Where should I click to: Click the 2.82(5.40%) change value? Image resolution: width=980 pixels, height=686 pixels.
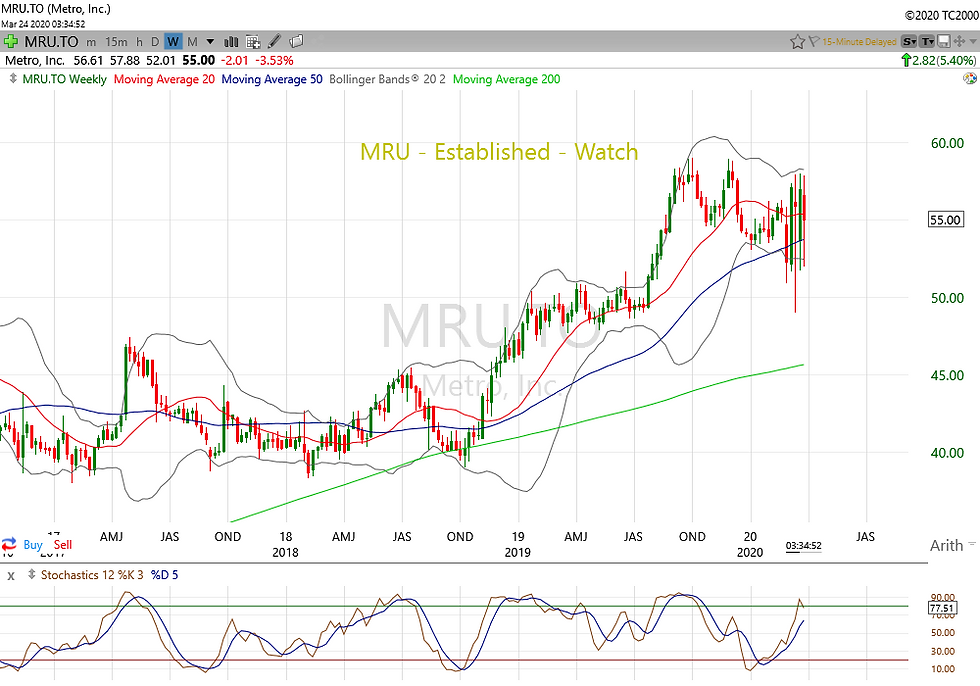pyautogui.click(x=944, y=60)
